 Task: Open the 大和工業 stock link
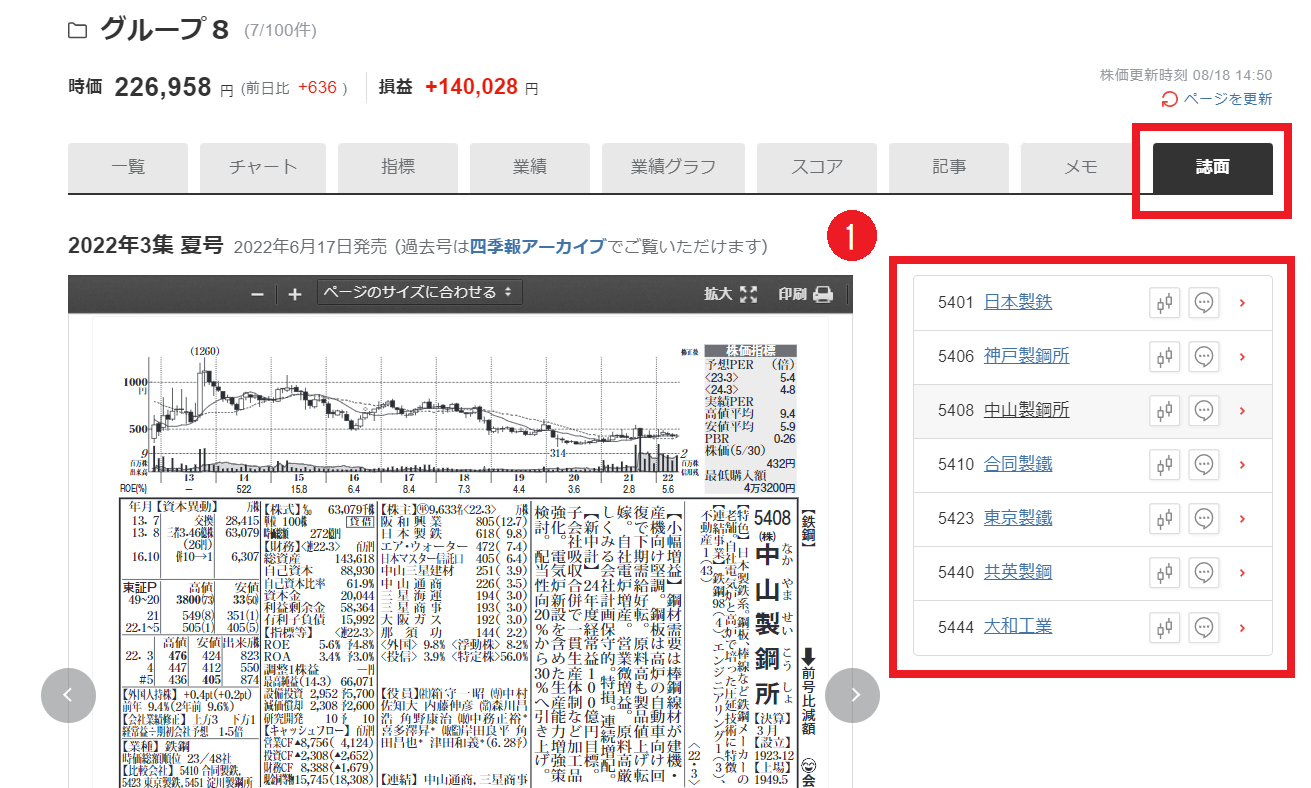[1018, 627]
